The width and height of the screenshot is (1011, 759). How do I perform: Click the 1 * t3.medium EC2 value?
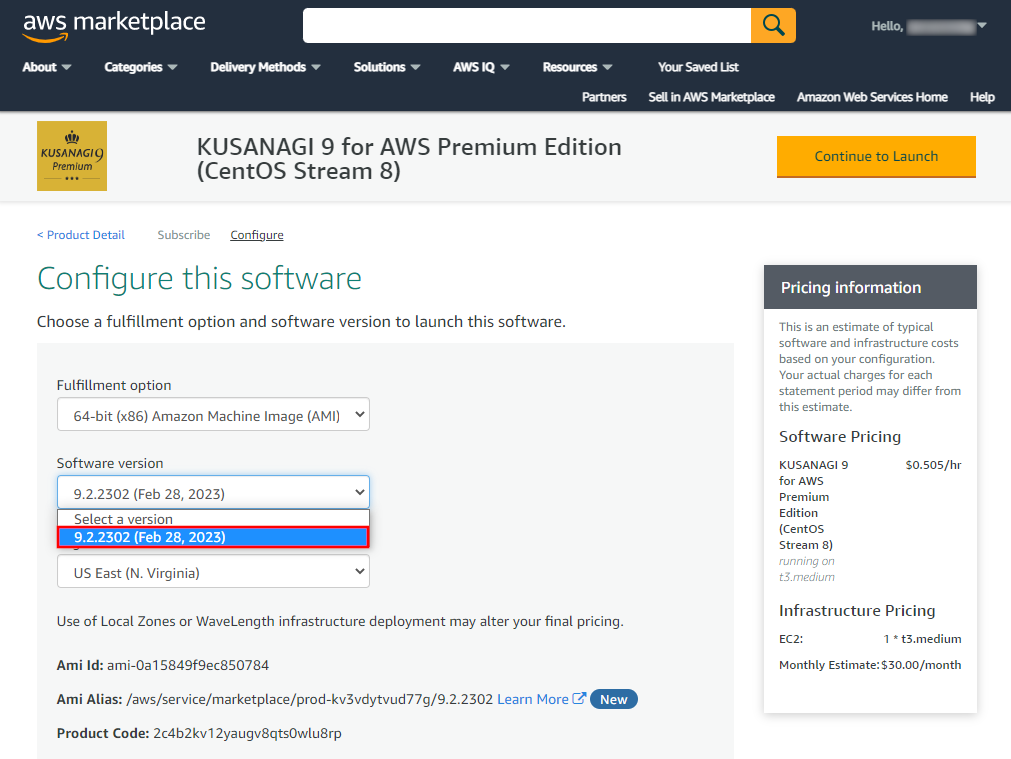click(x=922, y=639)
